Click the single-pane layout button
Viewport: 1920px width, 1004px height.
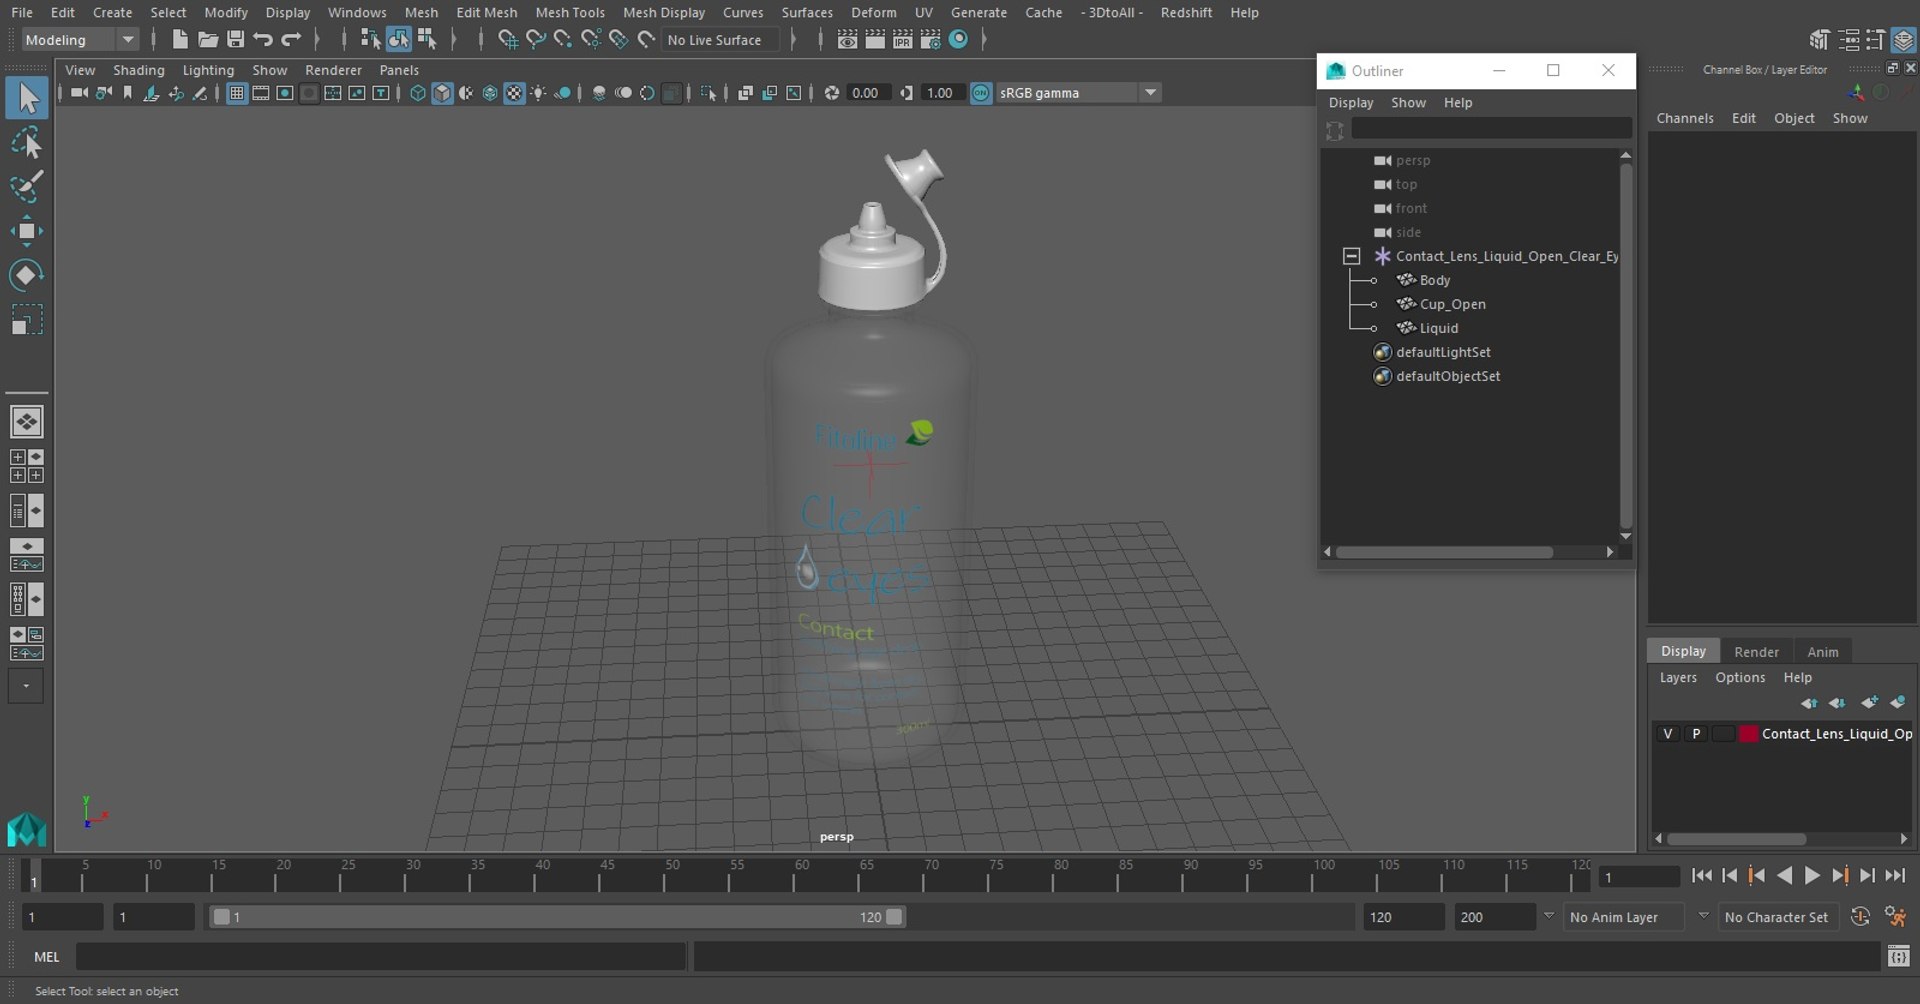tap(27, 422)
